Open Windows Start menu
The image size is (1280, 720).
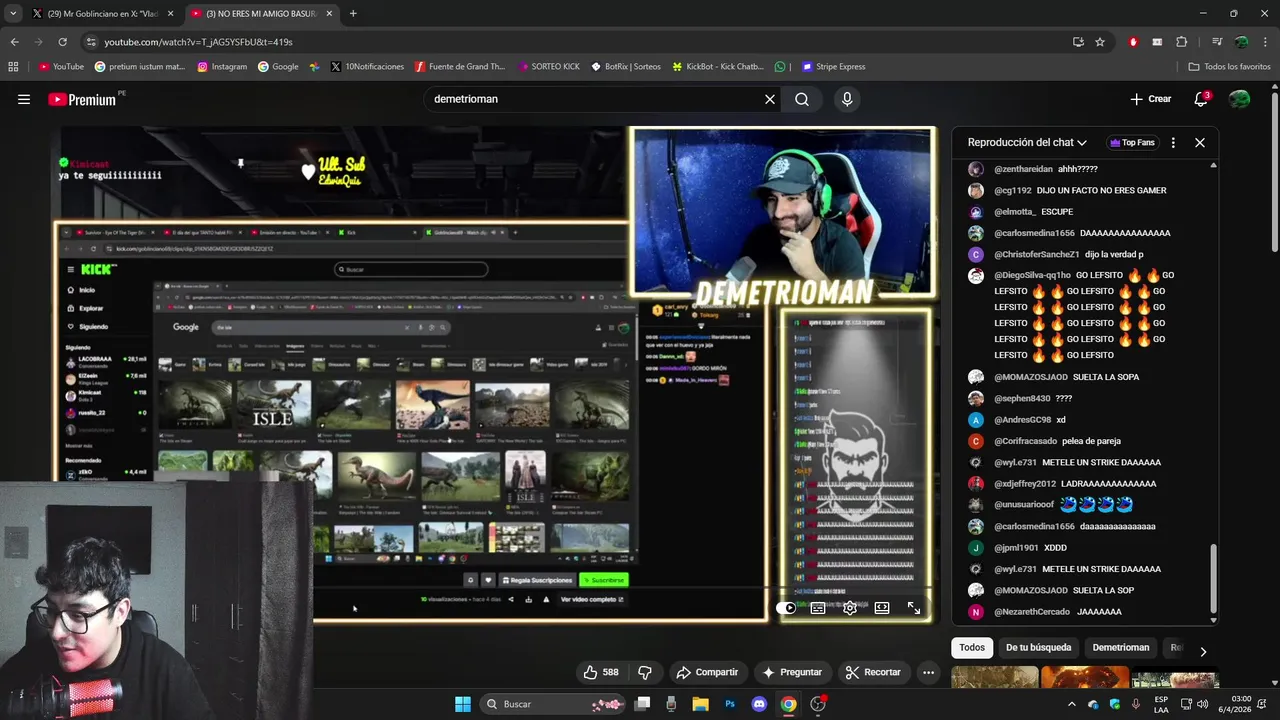[462, 704]
